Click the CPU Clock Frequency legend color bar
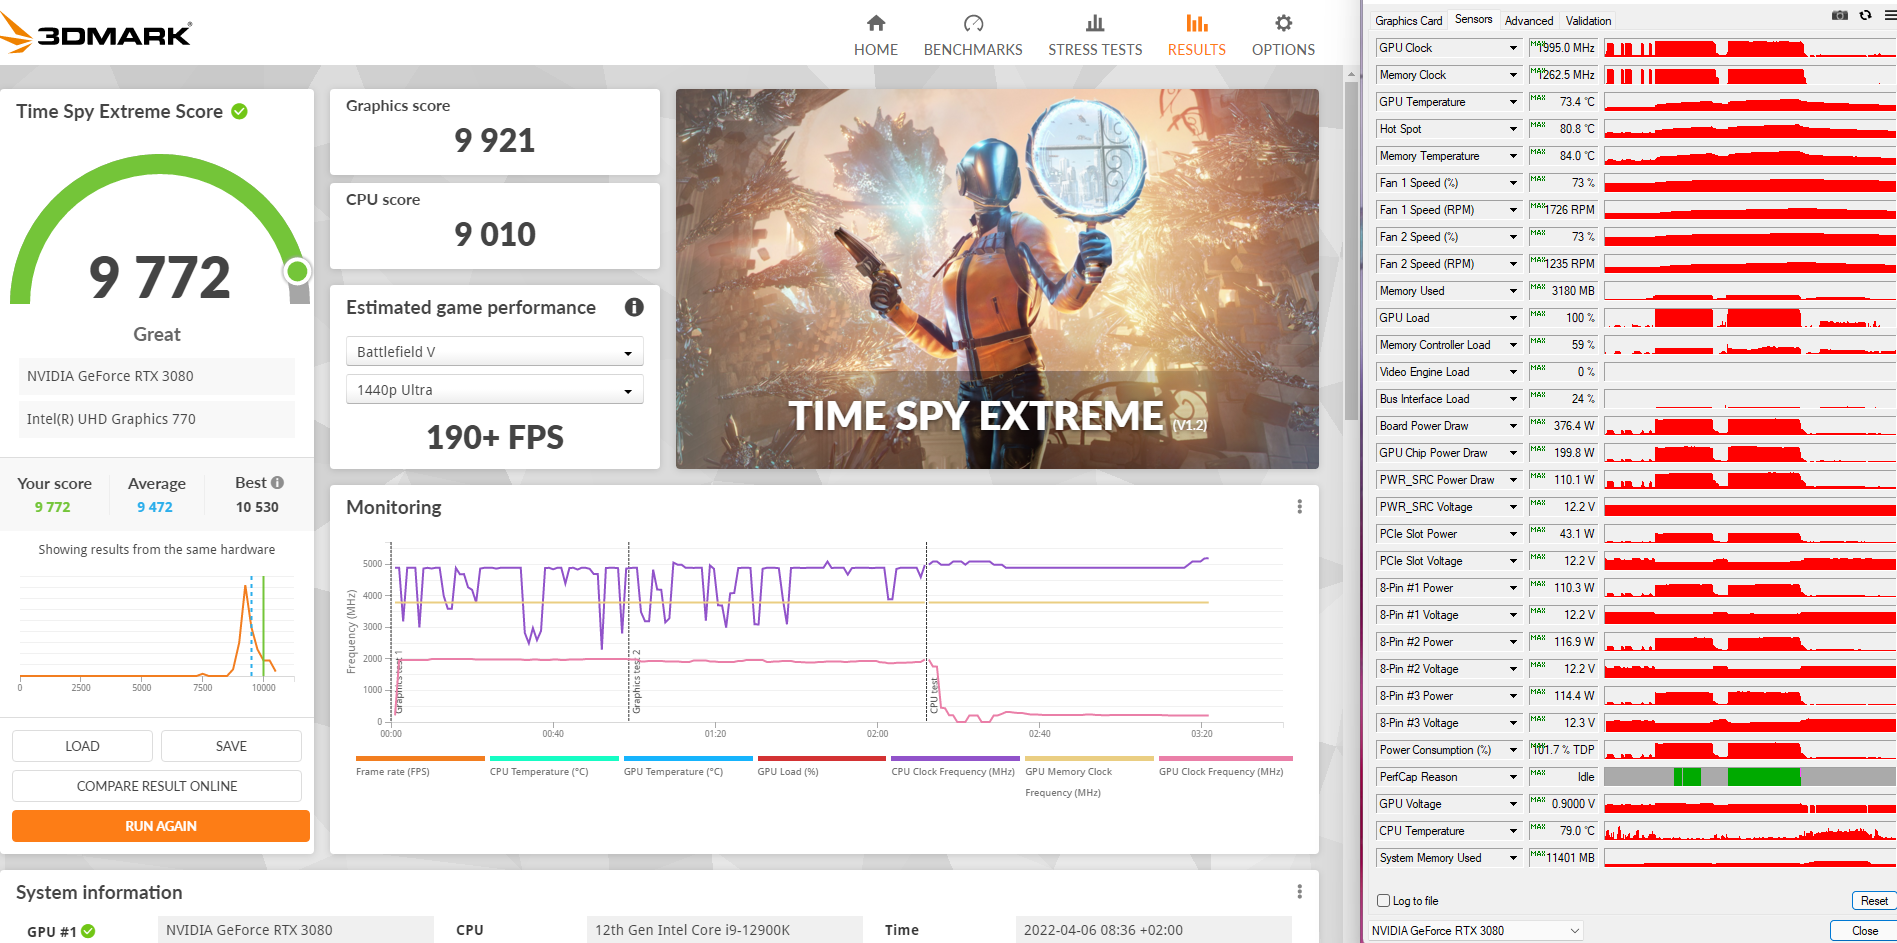This screenshot has height=943, width=1897. pos(955,758)
